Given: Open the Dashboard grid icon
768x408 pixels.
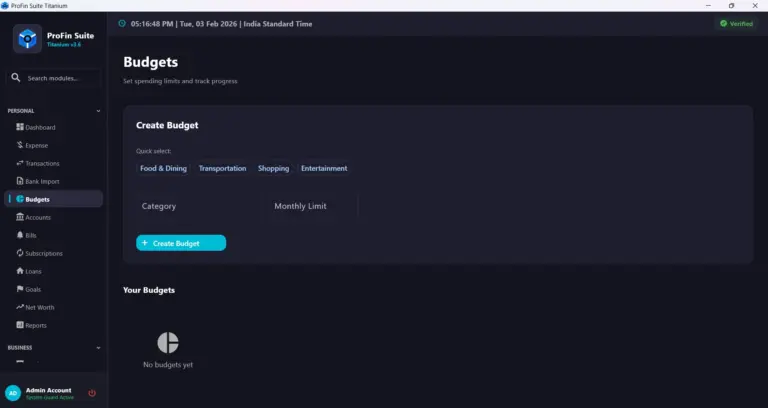Looking at the screenshot, I should pyautogui.click(x=20, y=127).
